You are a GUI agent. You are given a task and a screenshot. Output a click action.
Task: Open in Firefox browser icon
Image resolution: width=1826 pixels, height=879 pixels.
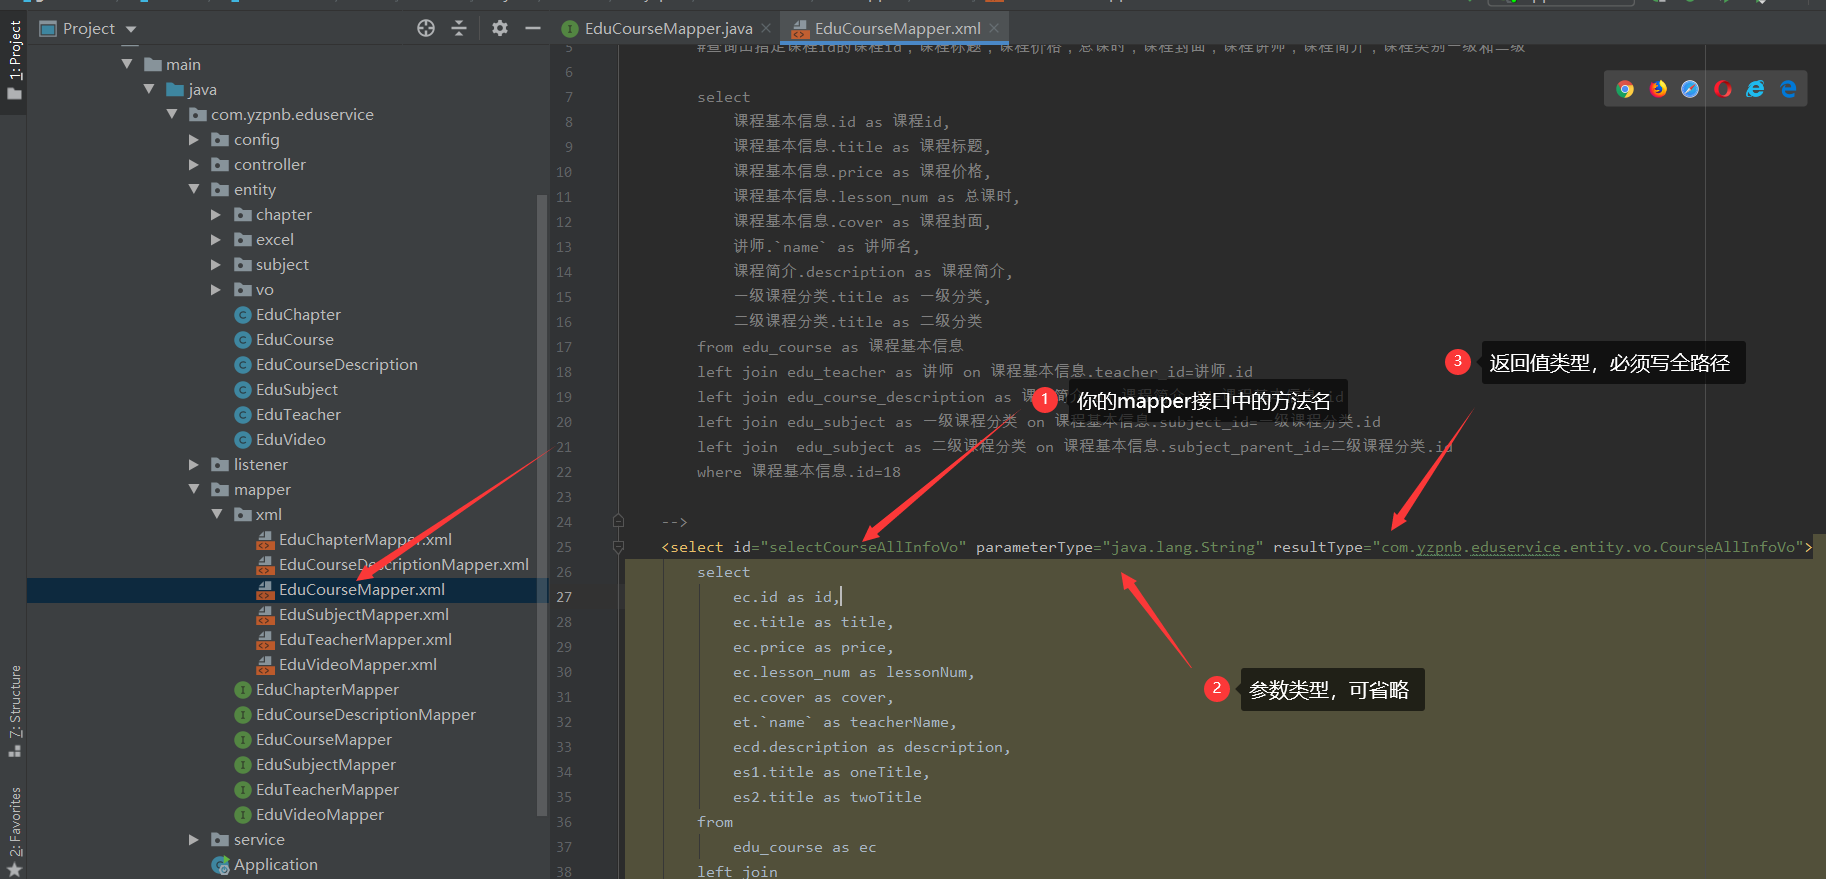point(1658,89)
